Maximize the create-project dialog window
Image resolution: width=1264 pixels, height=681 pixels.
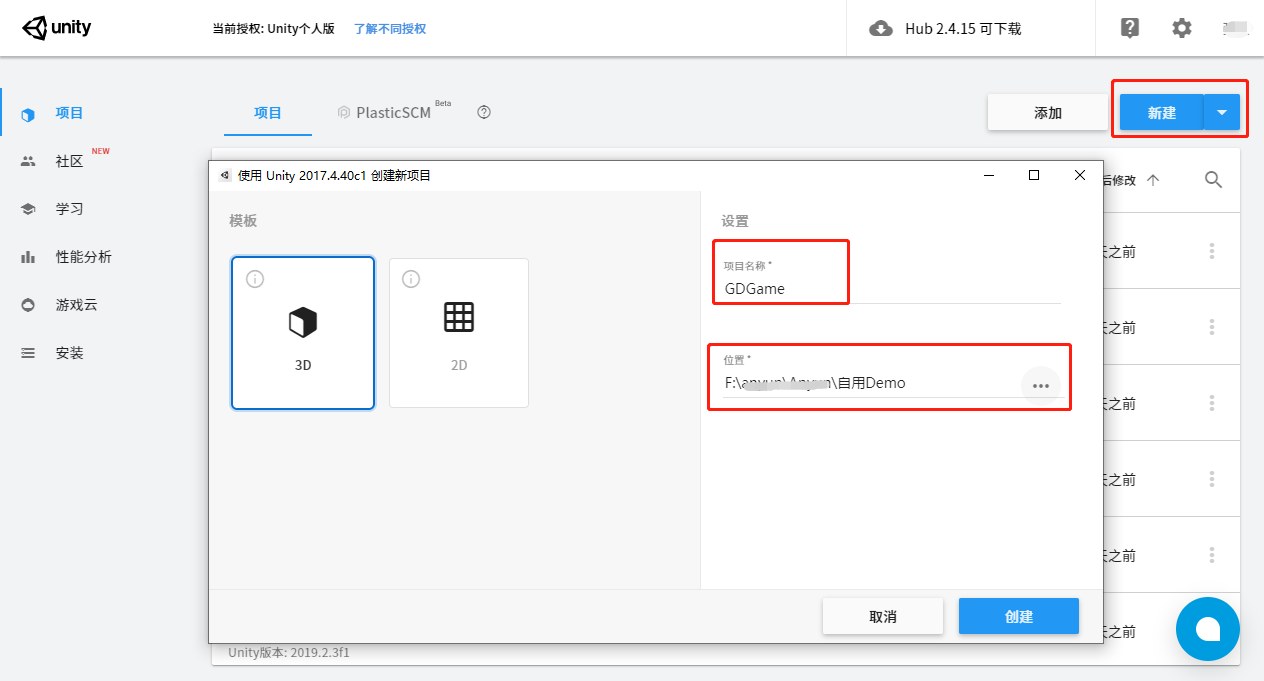click(1034, 175)
